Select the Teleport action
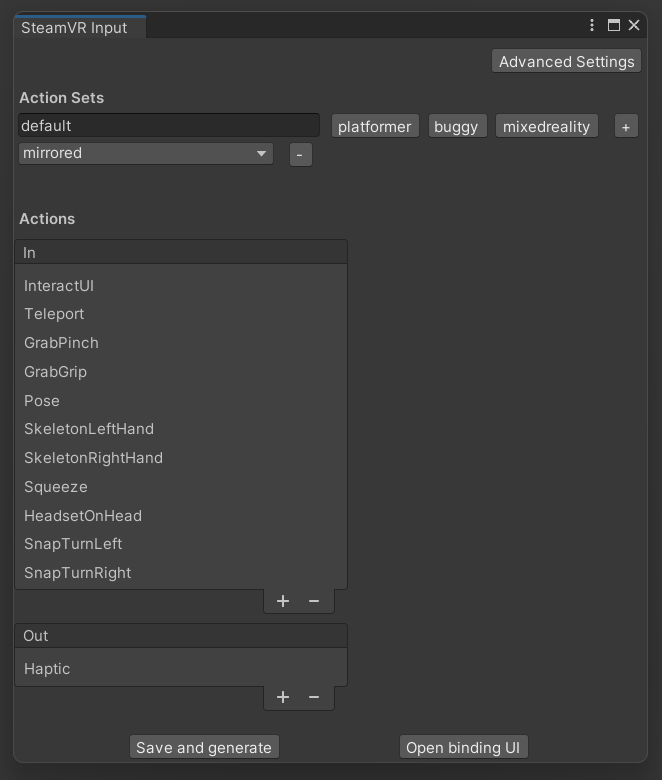Viewport: 662px width, 780px height. point(181,314)
